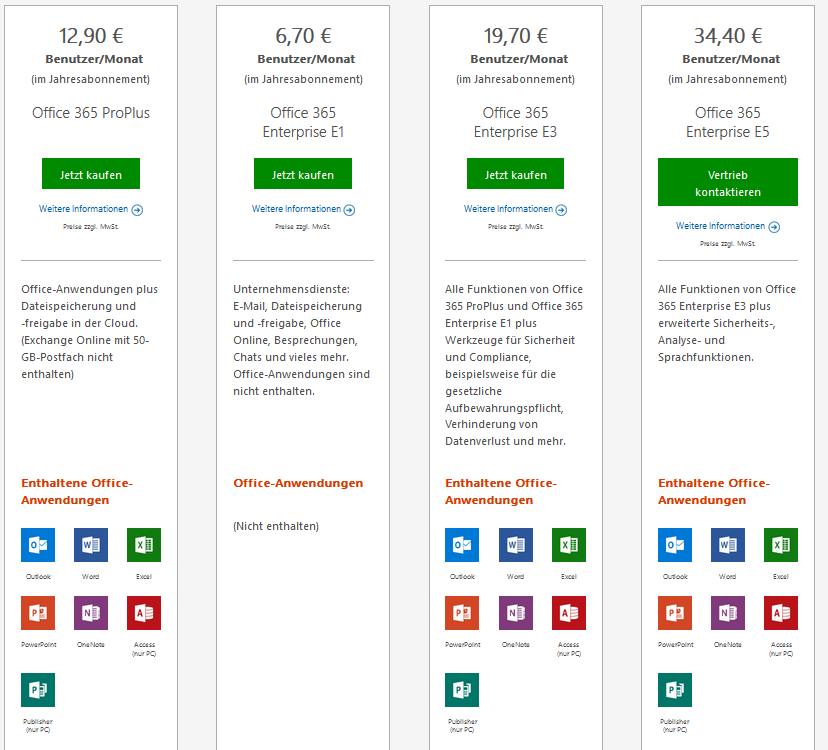828x750 pixels.
Task: Buy Office 365 Enterprise E1 with Jetzt kaufen
Action: coord(303,173)
